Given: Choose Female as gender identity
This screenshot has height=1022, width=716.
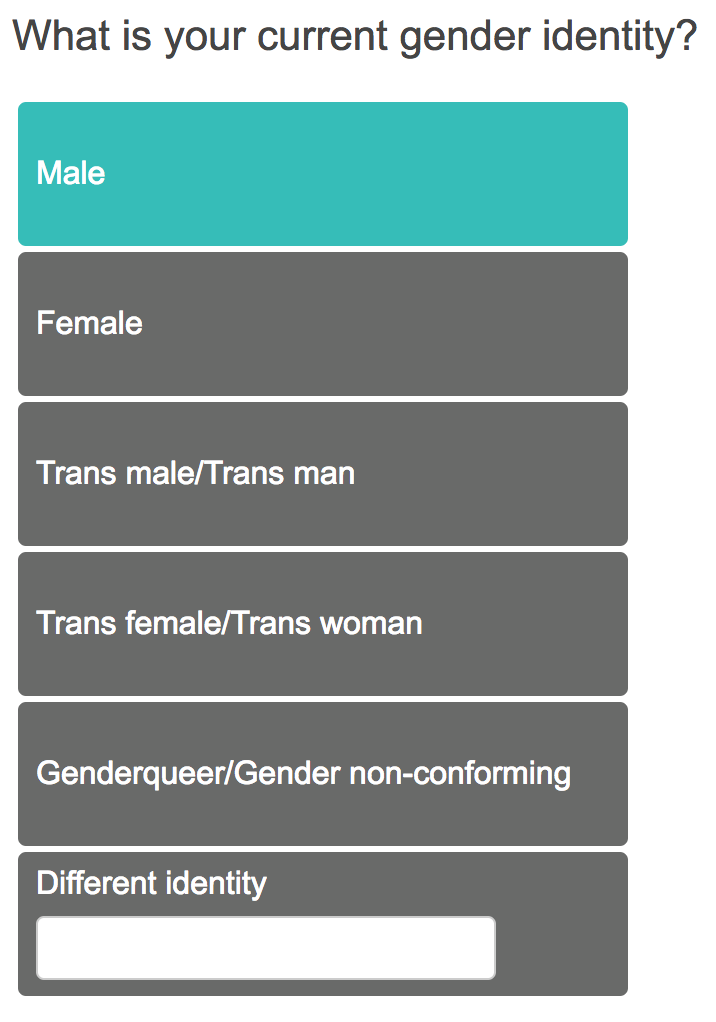Looking at the screenshot, I should pos(322,324).
